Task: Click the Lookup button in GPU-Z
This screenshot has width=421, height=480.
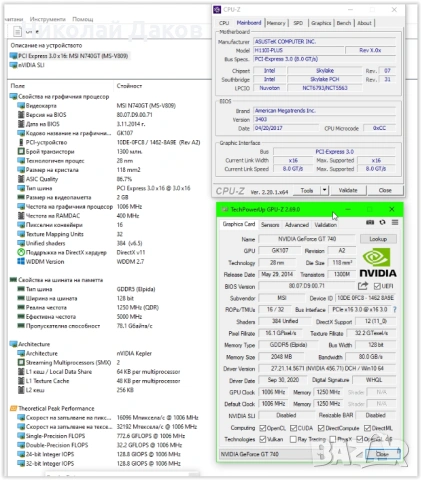Action: 378,239
